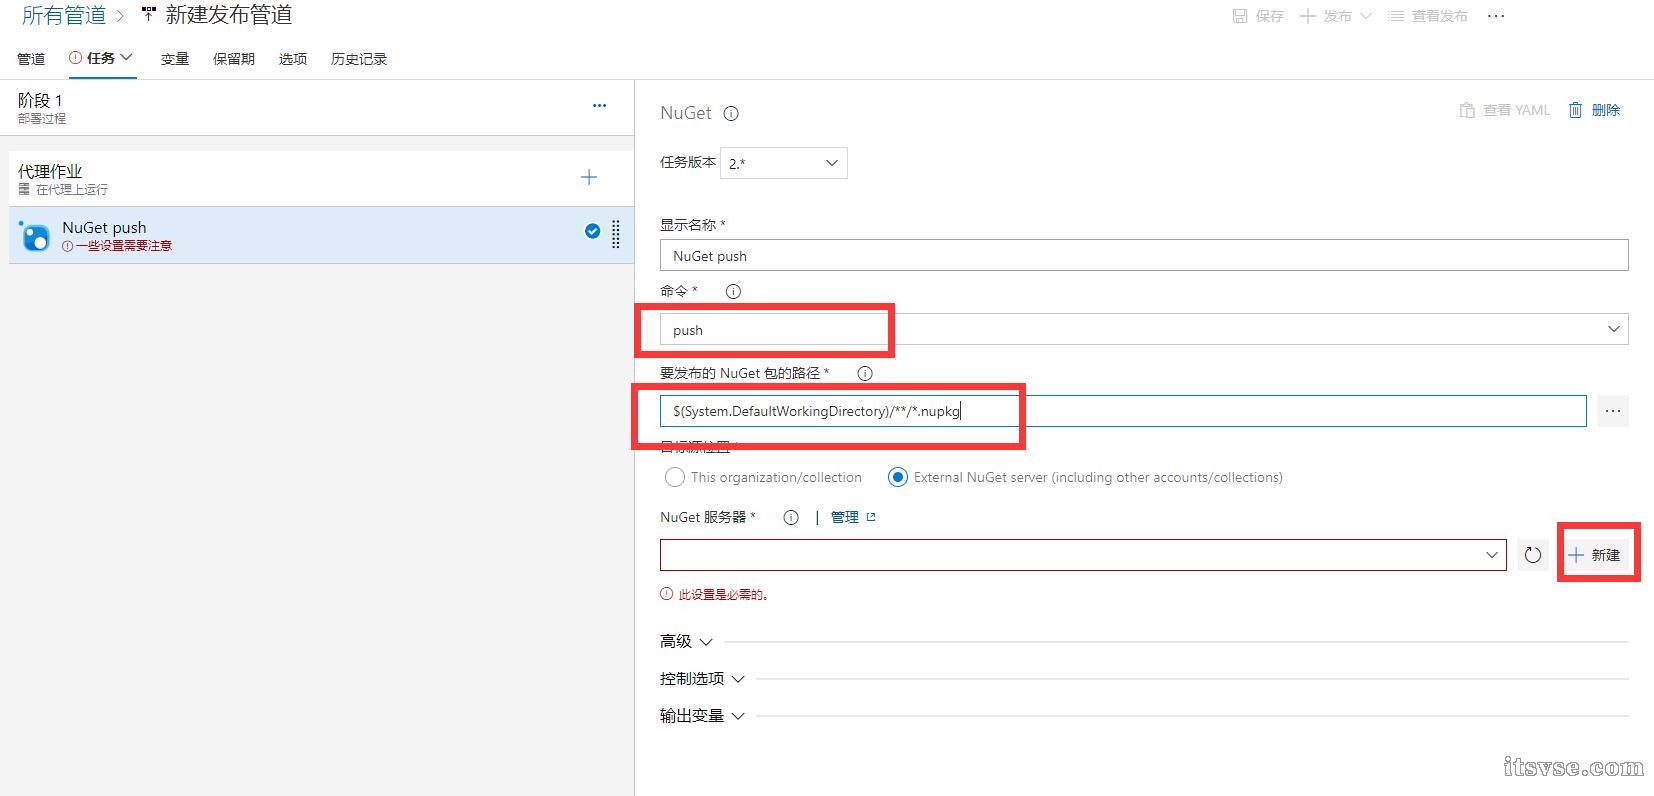Click the 保存 save button

coord(1258,16)
